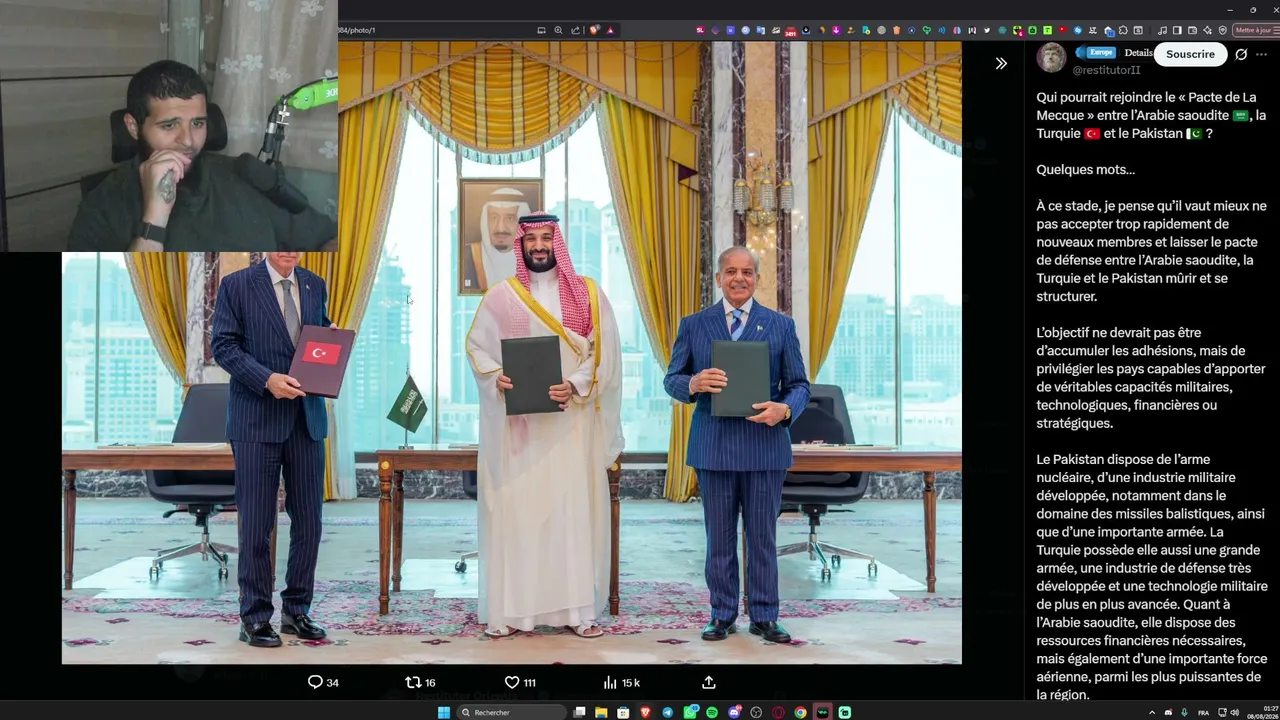
Task: Open Task View on the taskbar
Action: coord(579,712)
